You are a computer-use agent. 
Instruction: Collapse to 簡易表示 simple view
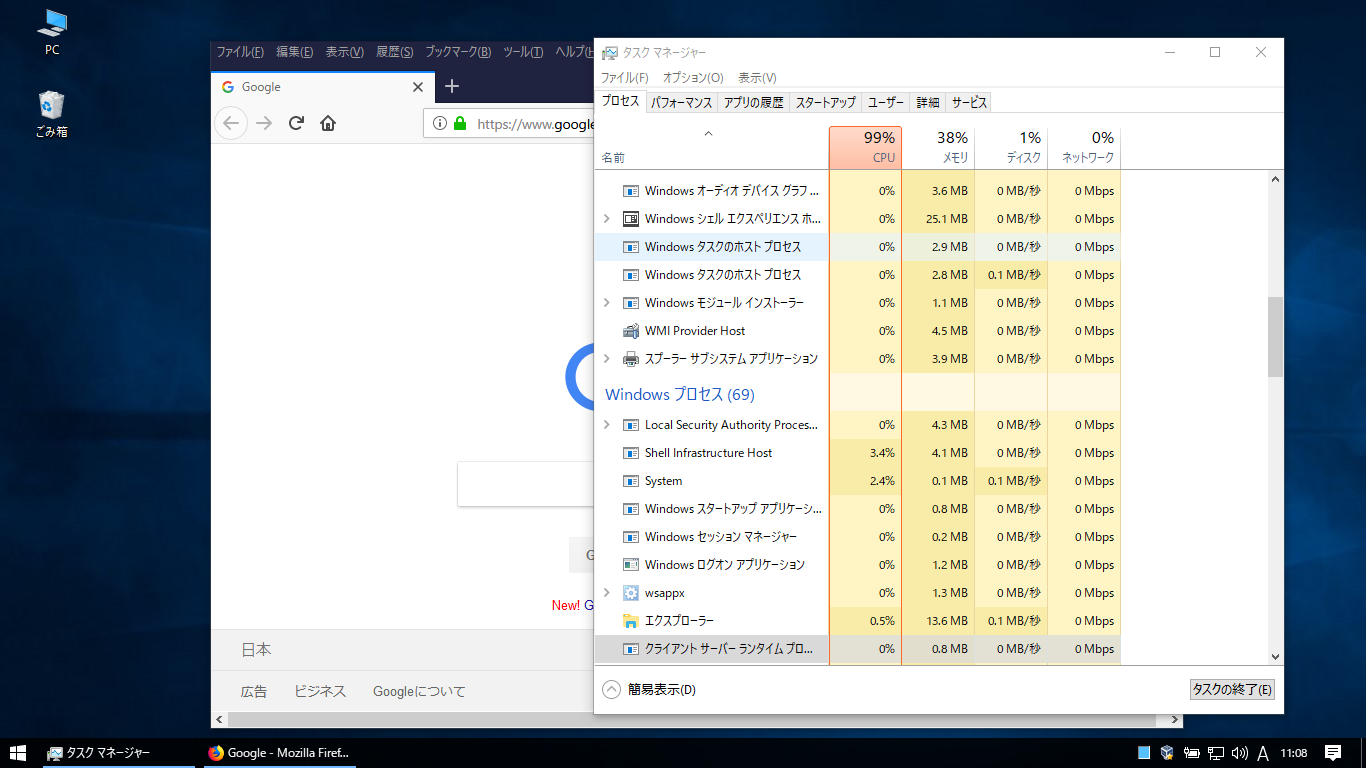(650, 689)
